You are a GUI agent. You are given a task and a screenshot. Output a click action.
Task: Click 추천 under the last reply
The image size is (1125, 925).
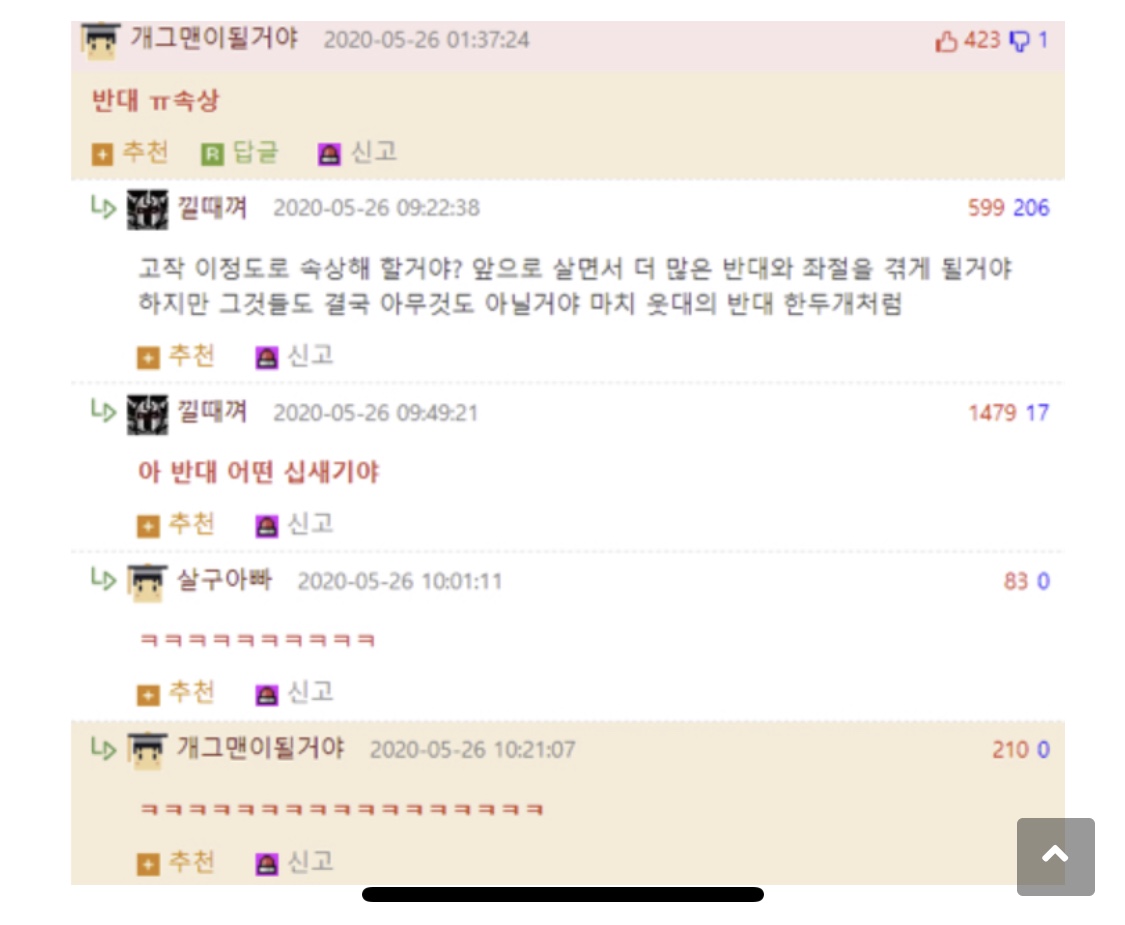coord(176,862)
